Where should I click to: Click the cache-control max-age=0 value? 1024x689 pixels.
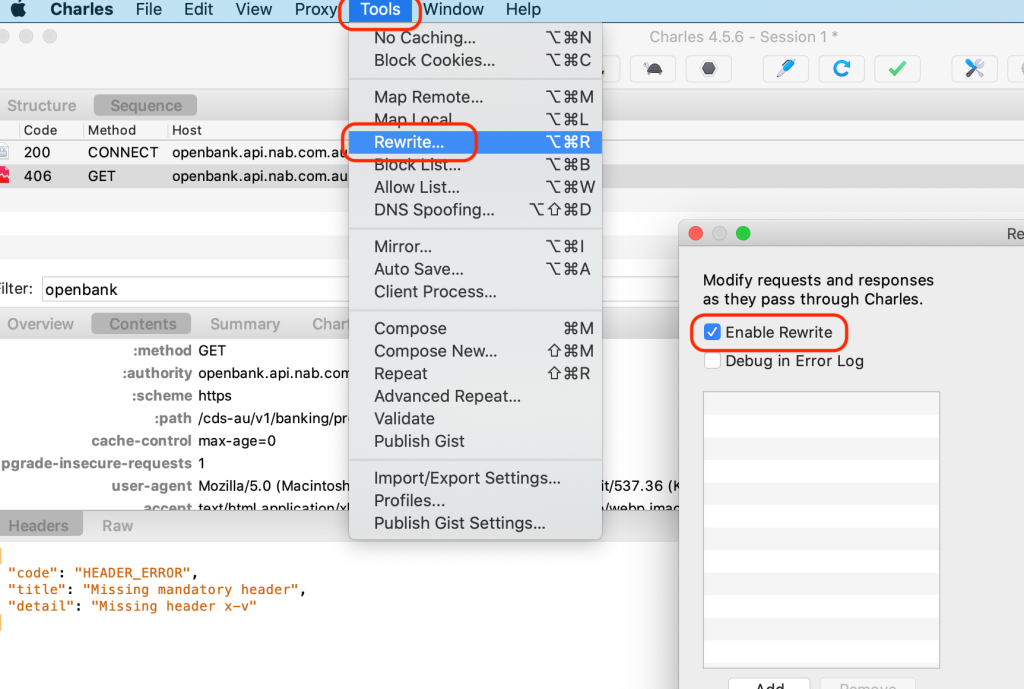click(x=237, y=441)
